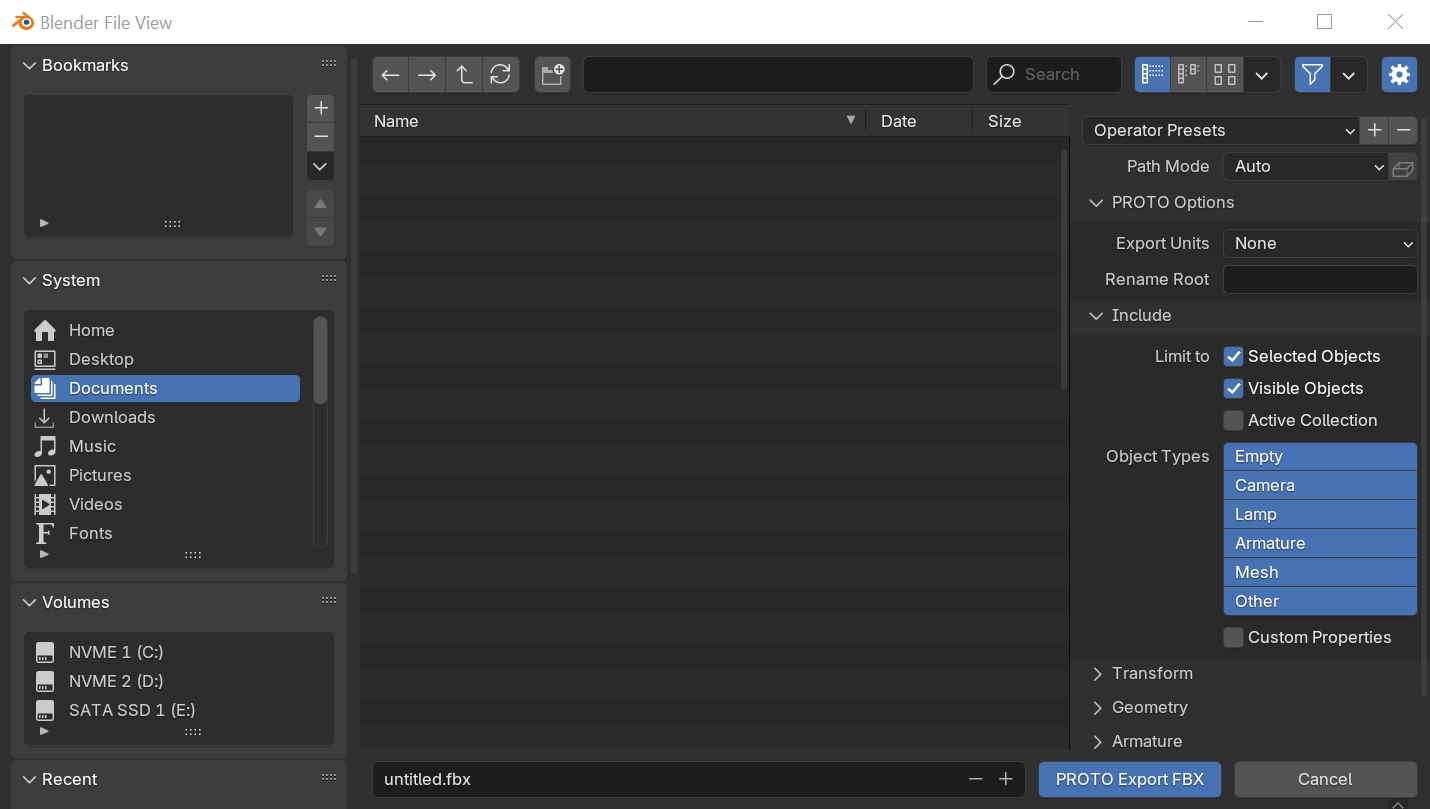
Task: Create a new directory
Action: pyautogui.click(x=552, y=75)
